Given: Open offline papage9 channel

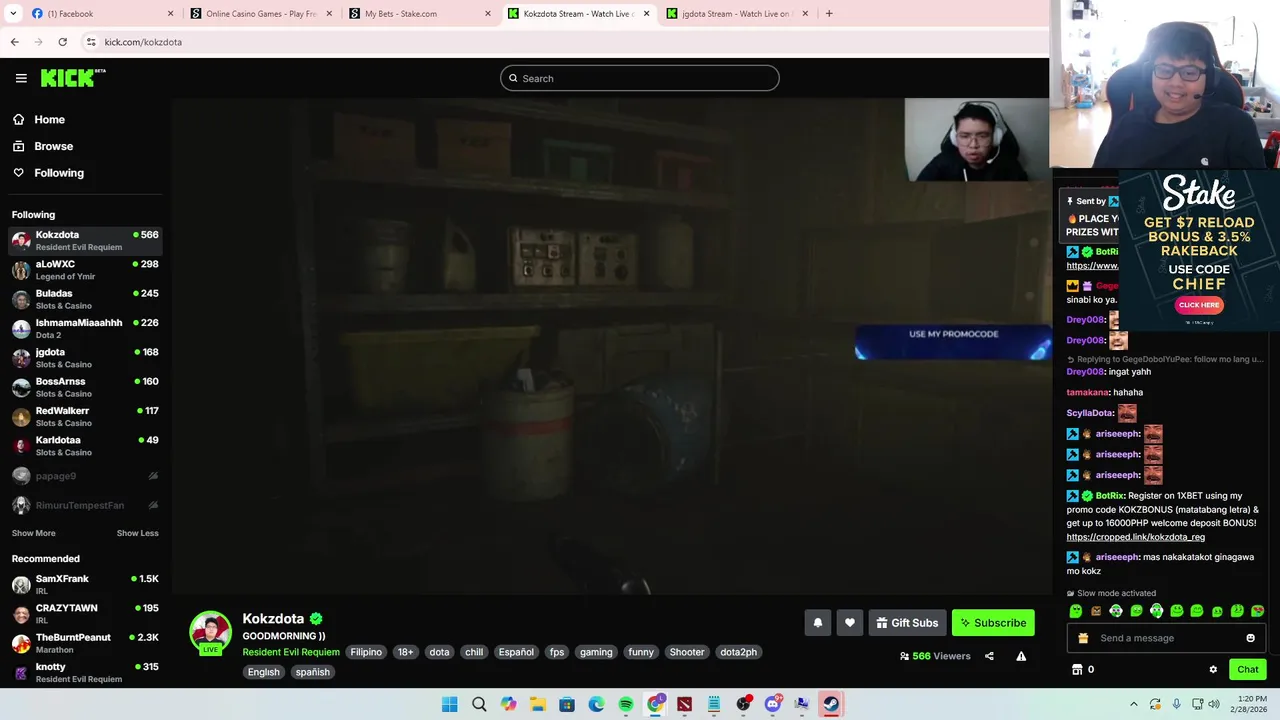Looking at the screenshot, I should click(x=85, y=476).
